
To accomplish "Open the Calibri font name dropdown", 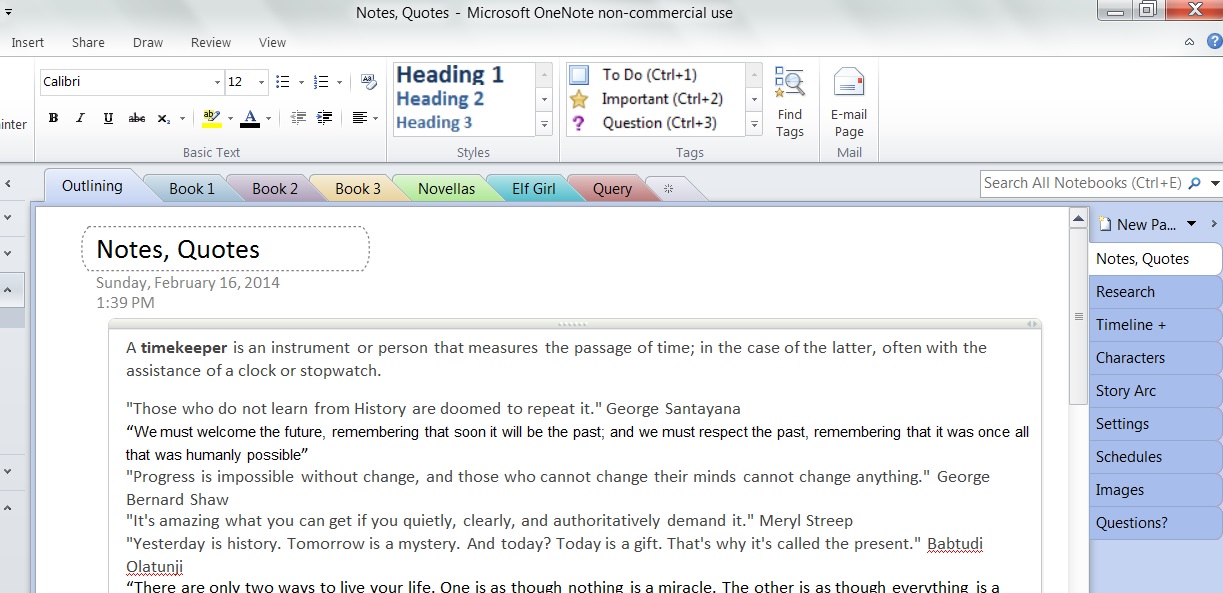I will tap(218, 82).
